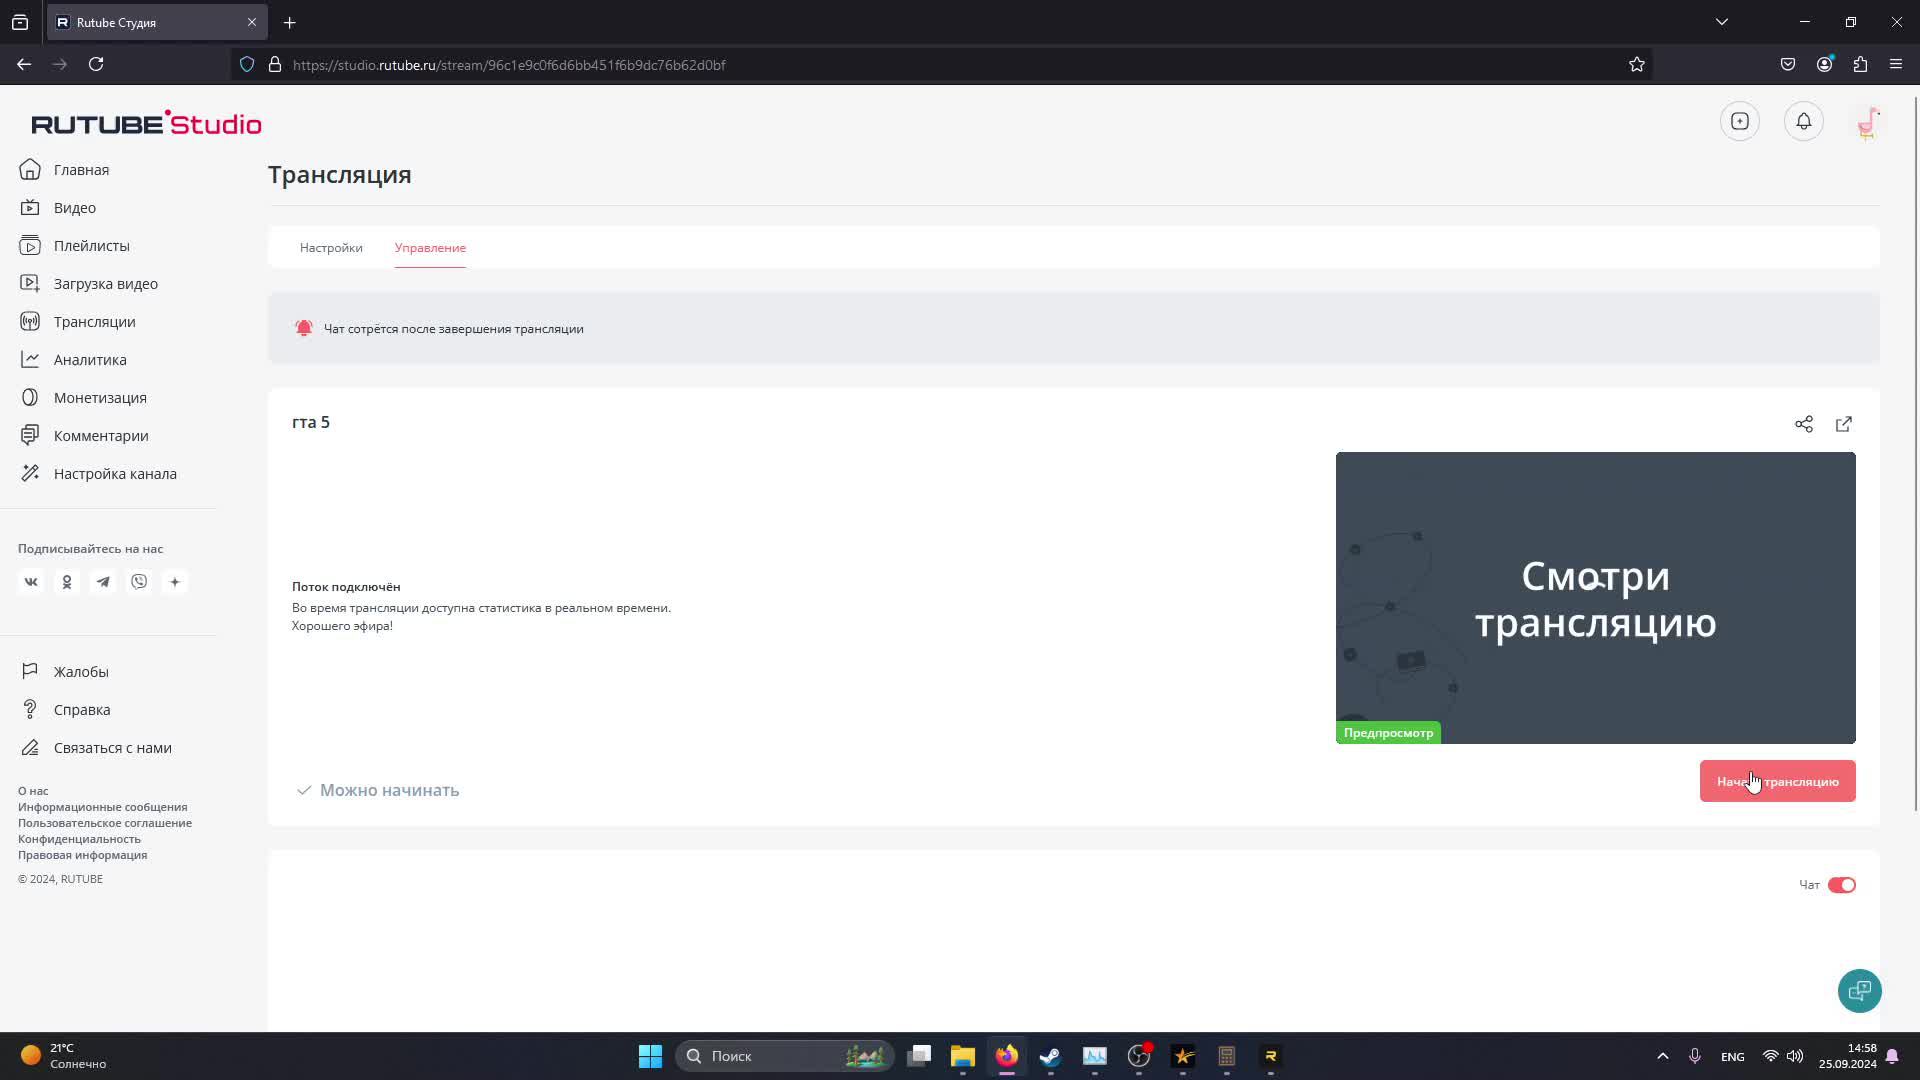The width and height of the screenshot is (1920, 1080).
Task: Open the user avatar account menu
Action: pyautogui.click(x=1867, y=122)
